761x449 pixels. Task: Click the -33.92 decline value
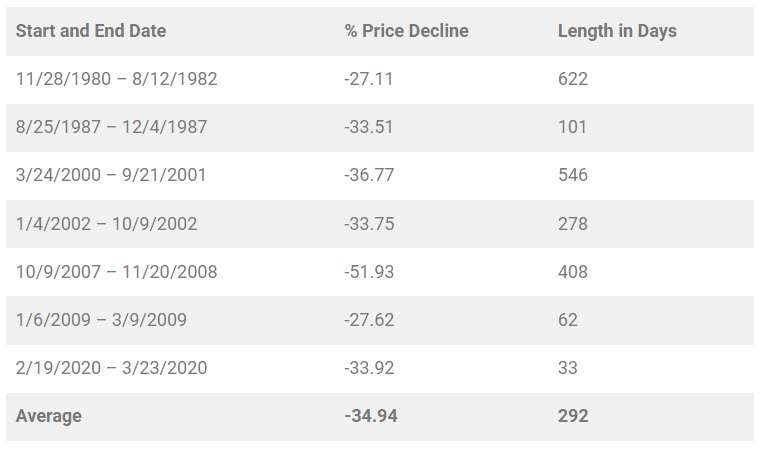[x=368, y=368]
